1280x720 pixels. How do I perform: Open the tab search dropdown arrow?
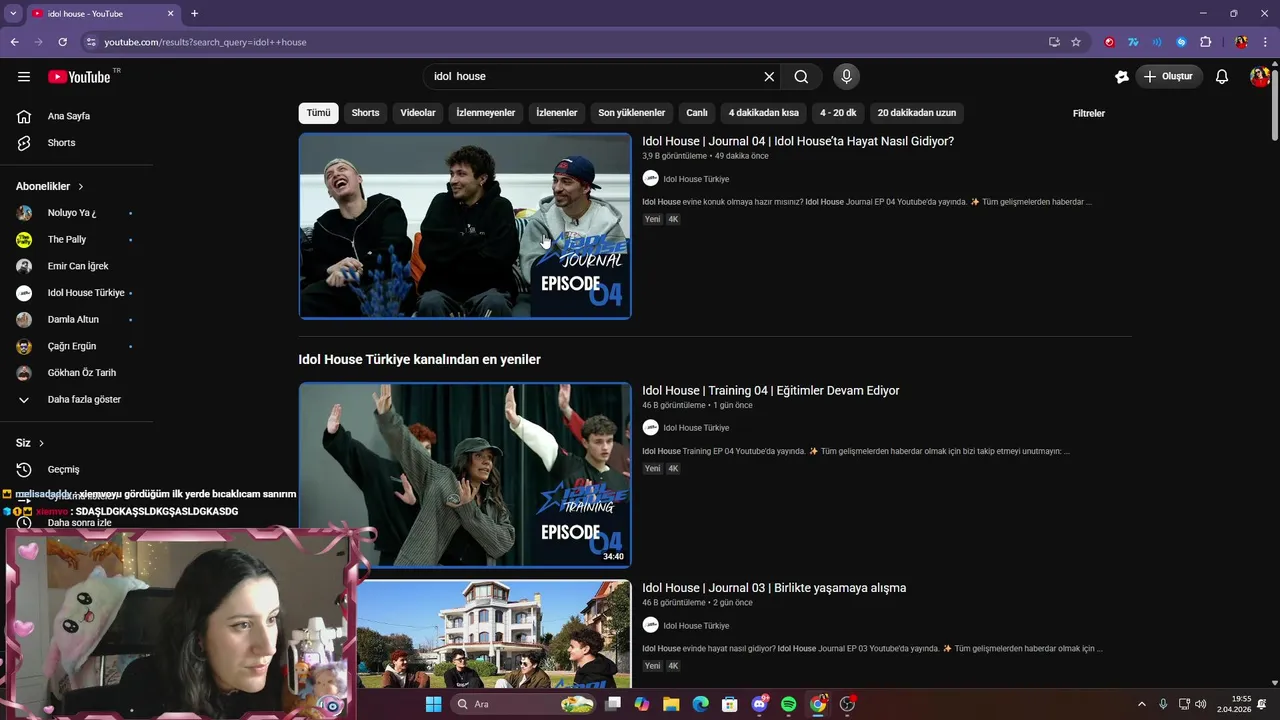pyautogui.click(x=13, y=14)
